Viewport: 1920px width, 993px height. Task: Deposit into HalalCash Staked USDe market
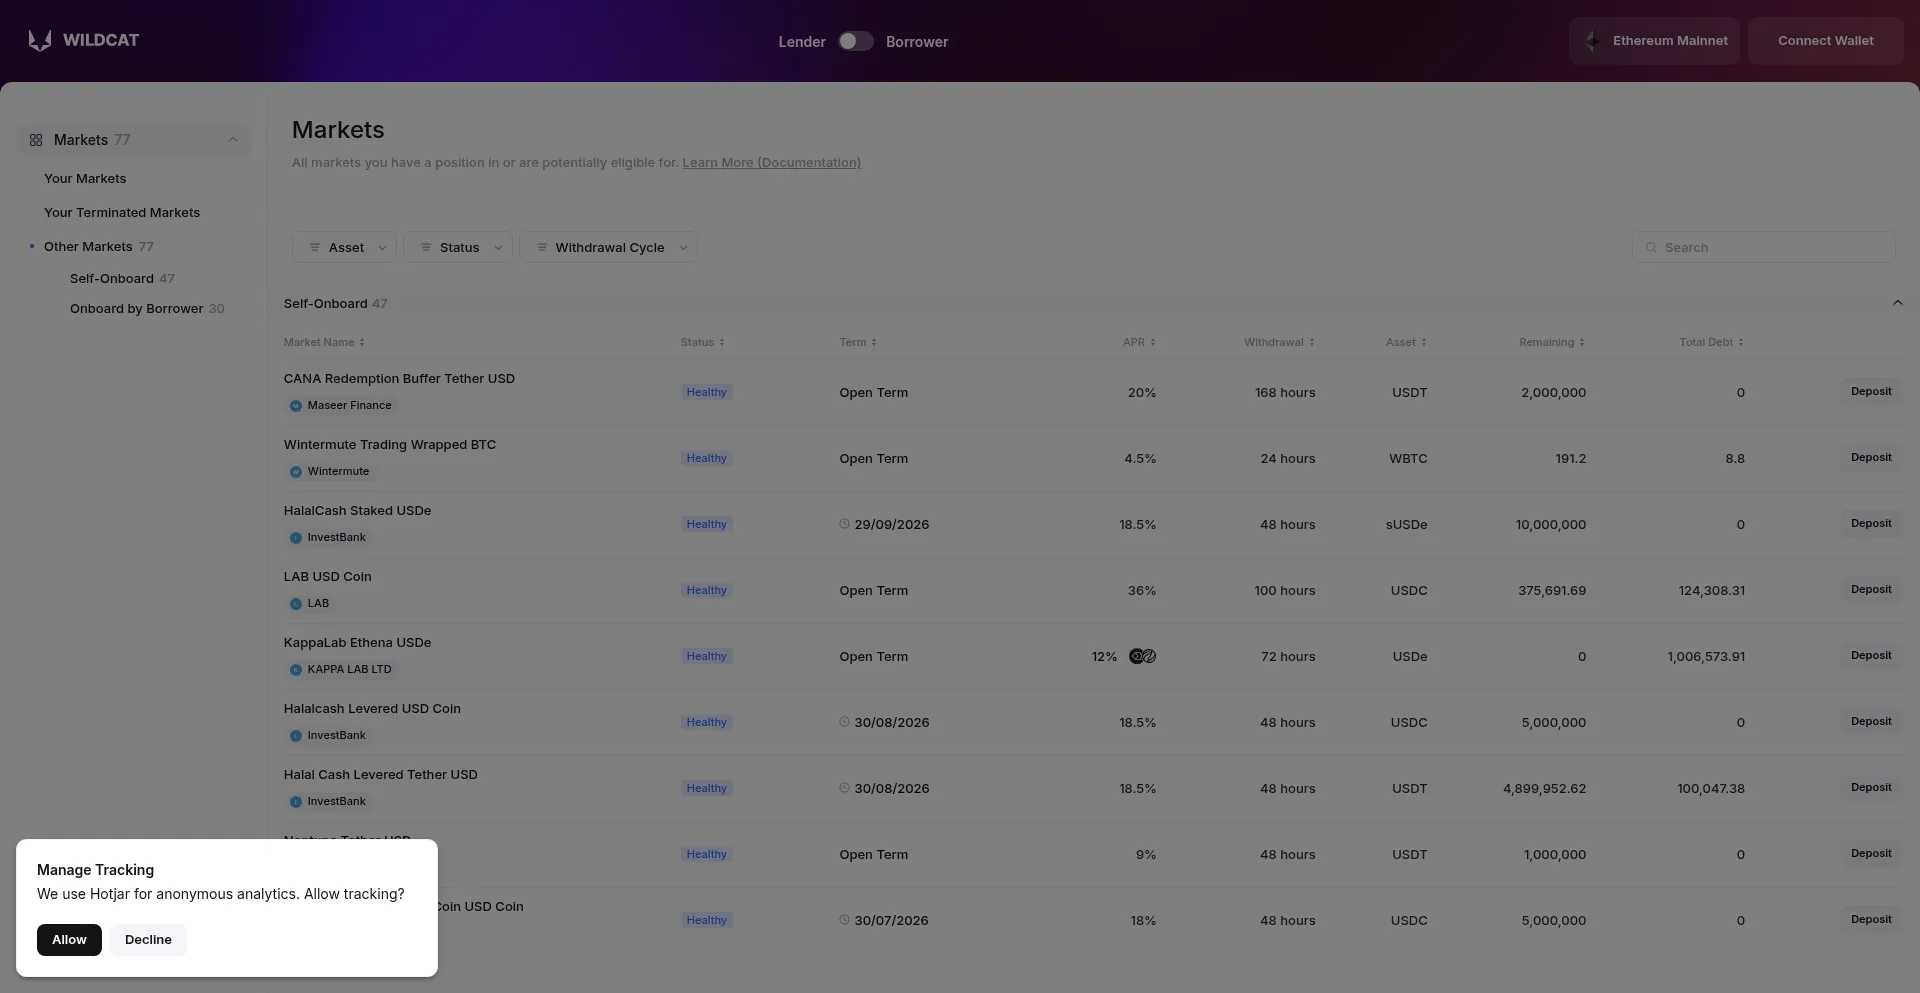tap(1871, 524)
